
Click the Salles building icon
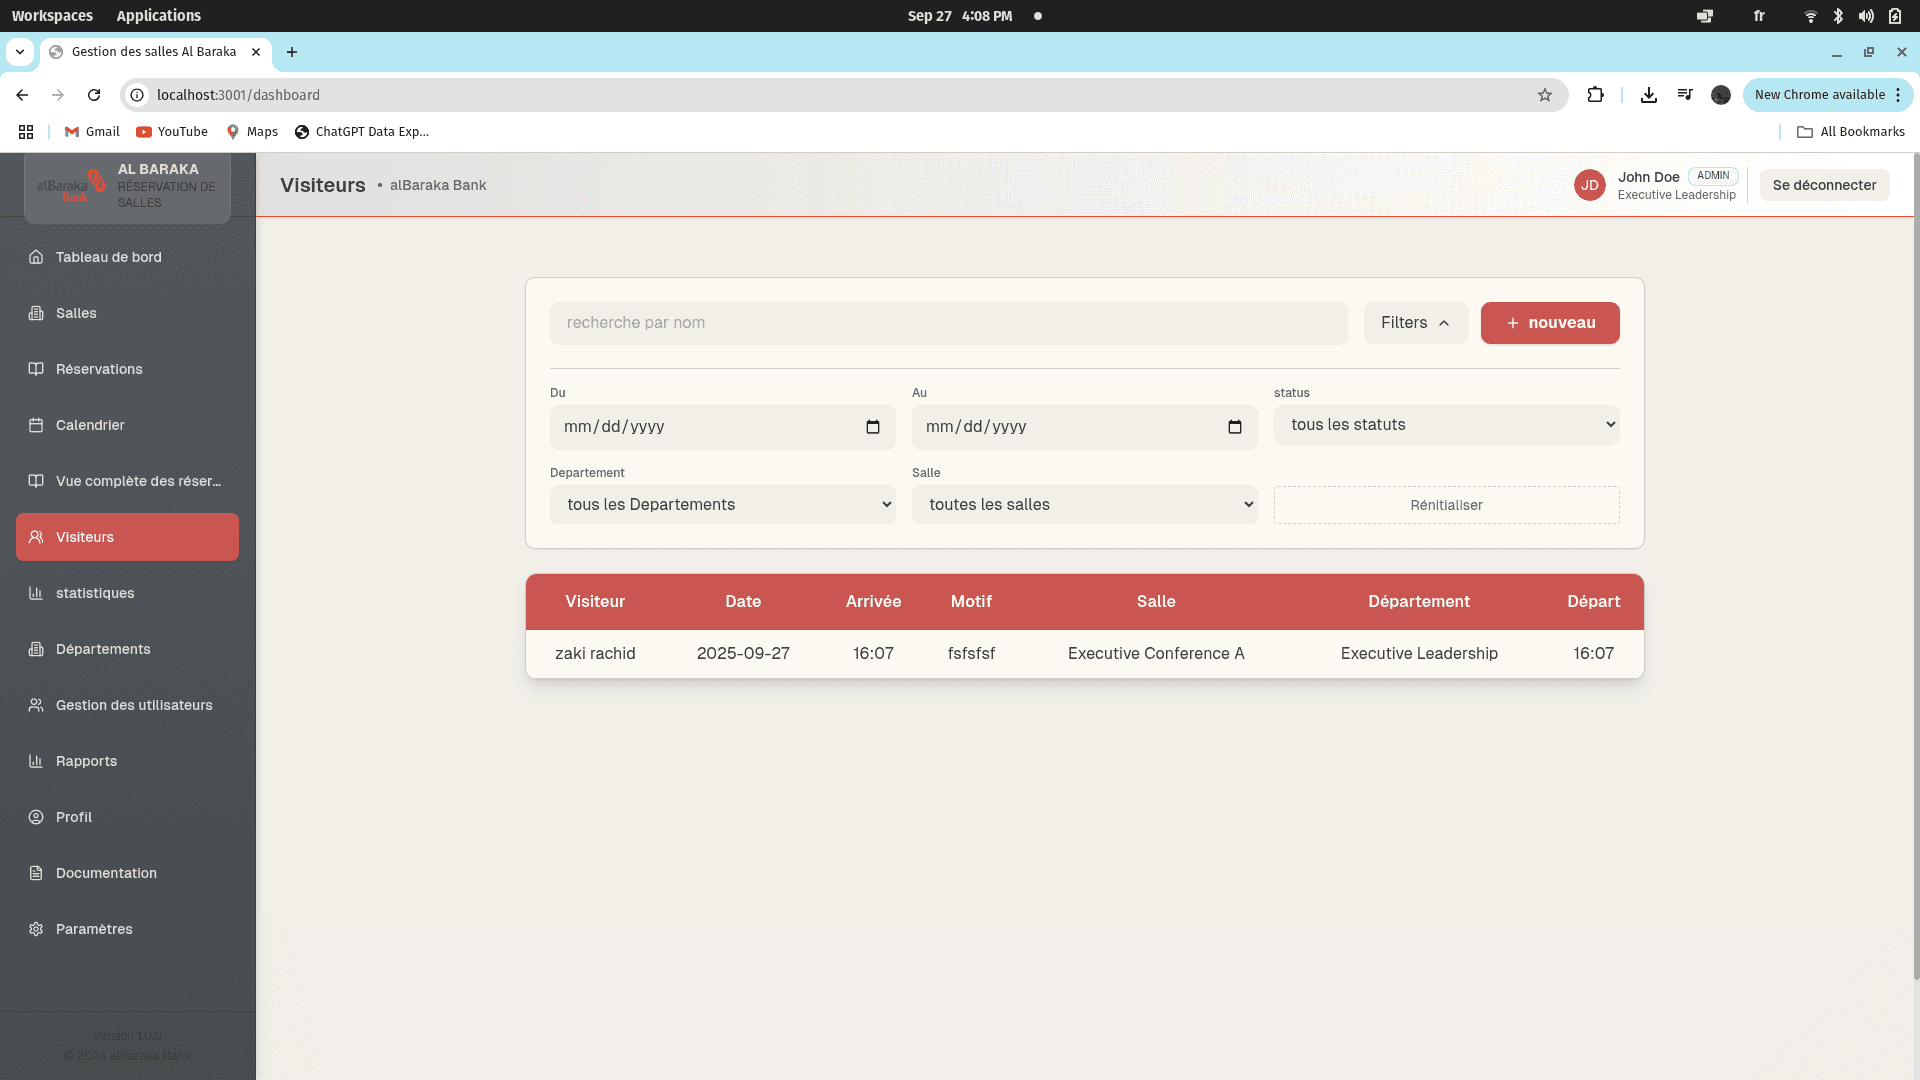[36, 313]
